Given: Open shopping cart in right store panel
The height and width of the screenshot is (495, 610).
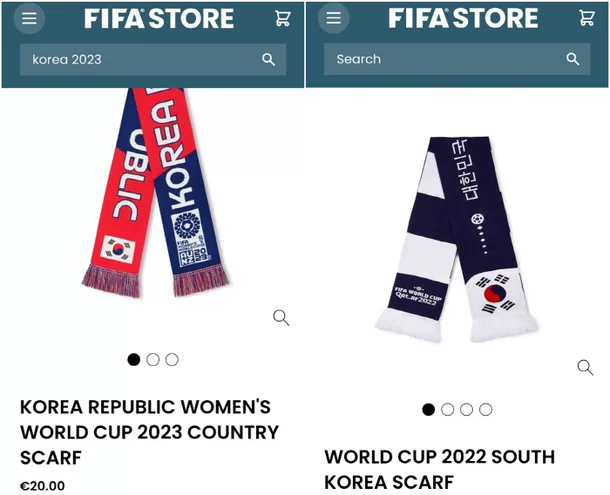Looking at the screenshot, I should point(586,19).
